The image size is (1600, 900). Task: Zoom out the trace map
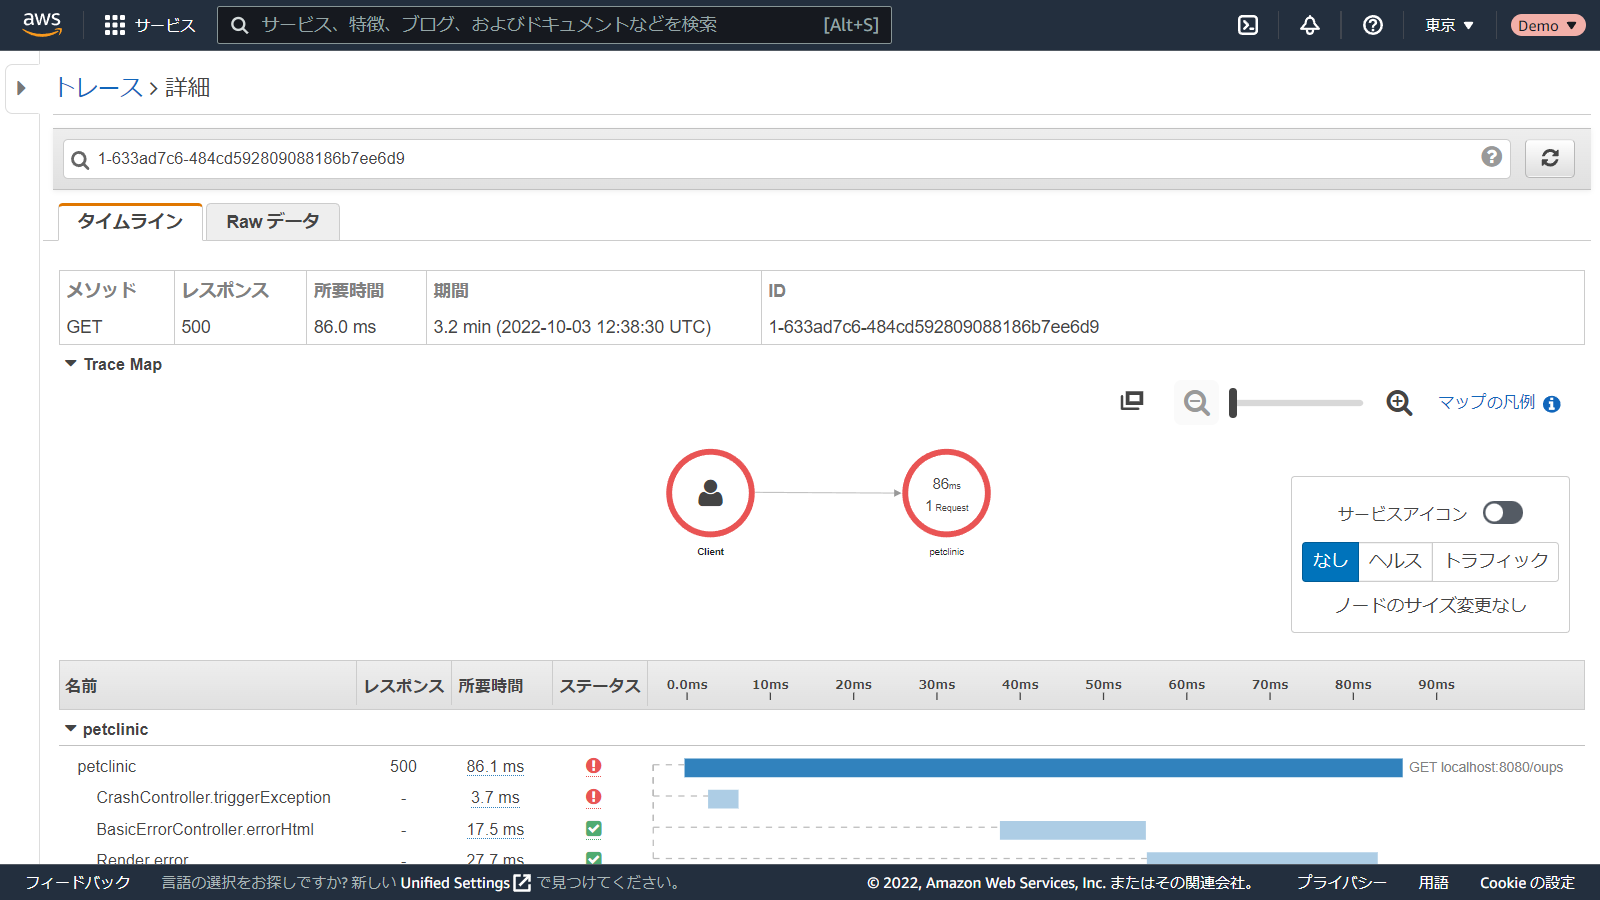coord(1196,403)
